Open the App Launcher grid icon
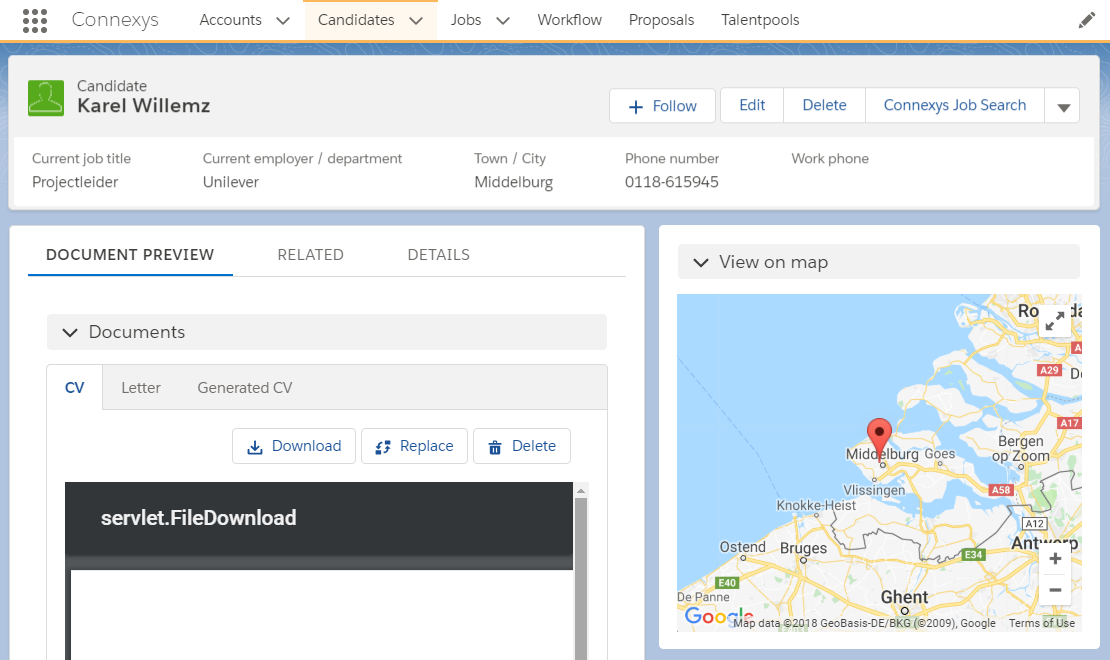The image size is (1110, 660). [x=35, y=21]
